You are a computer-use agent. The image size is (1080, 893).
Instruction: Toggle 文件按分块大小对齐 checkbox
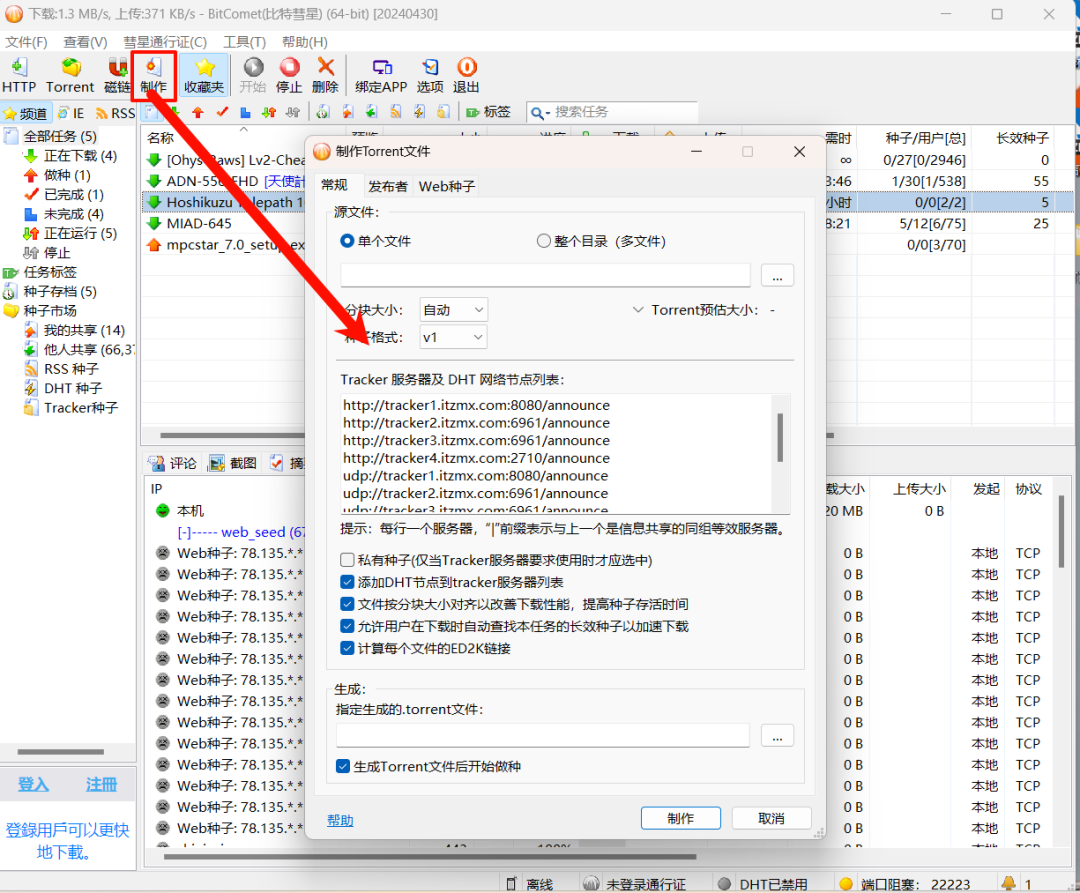(348, 604)
